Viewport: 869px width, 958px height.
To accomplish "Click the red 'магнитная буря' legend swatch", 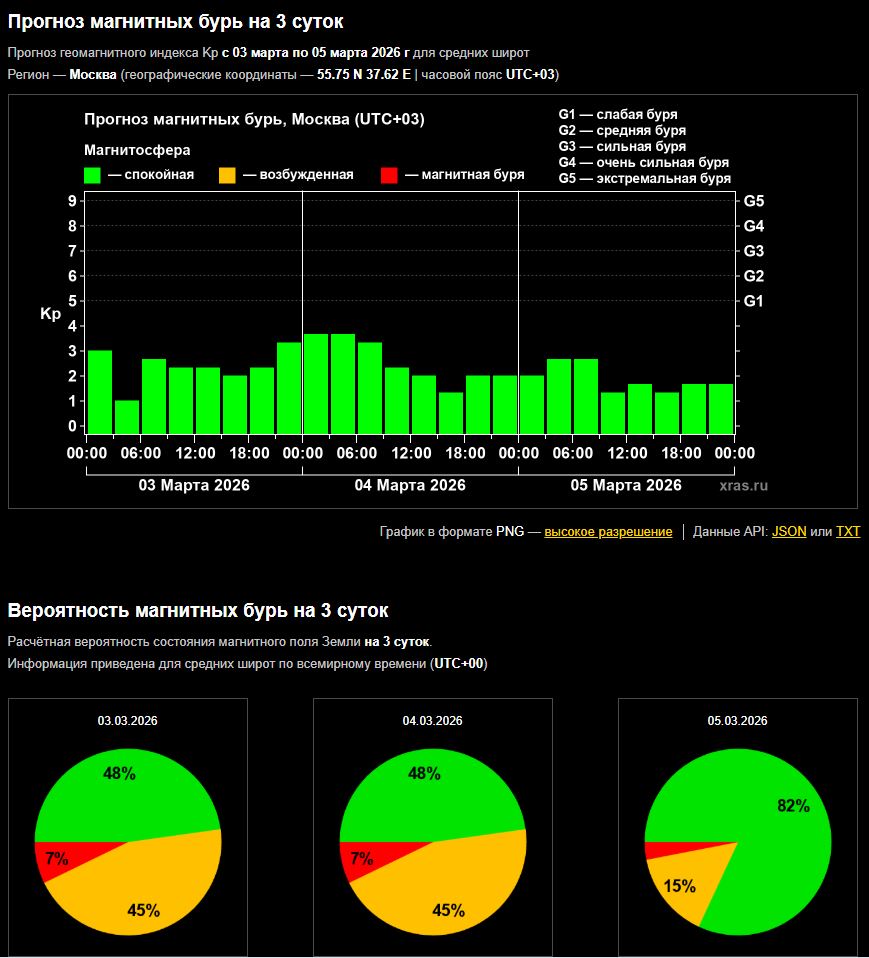I will [x=389, y=175].
